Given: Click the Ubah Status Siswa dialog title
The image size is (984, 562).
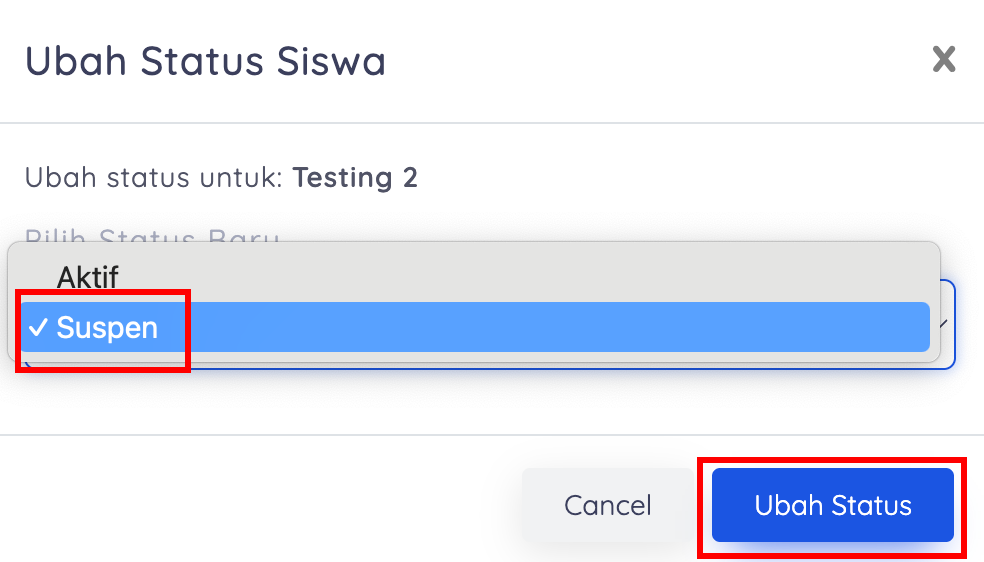Looking at the screenshot, I should [205, 61].
